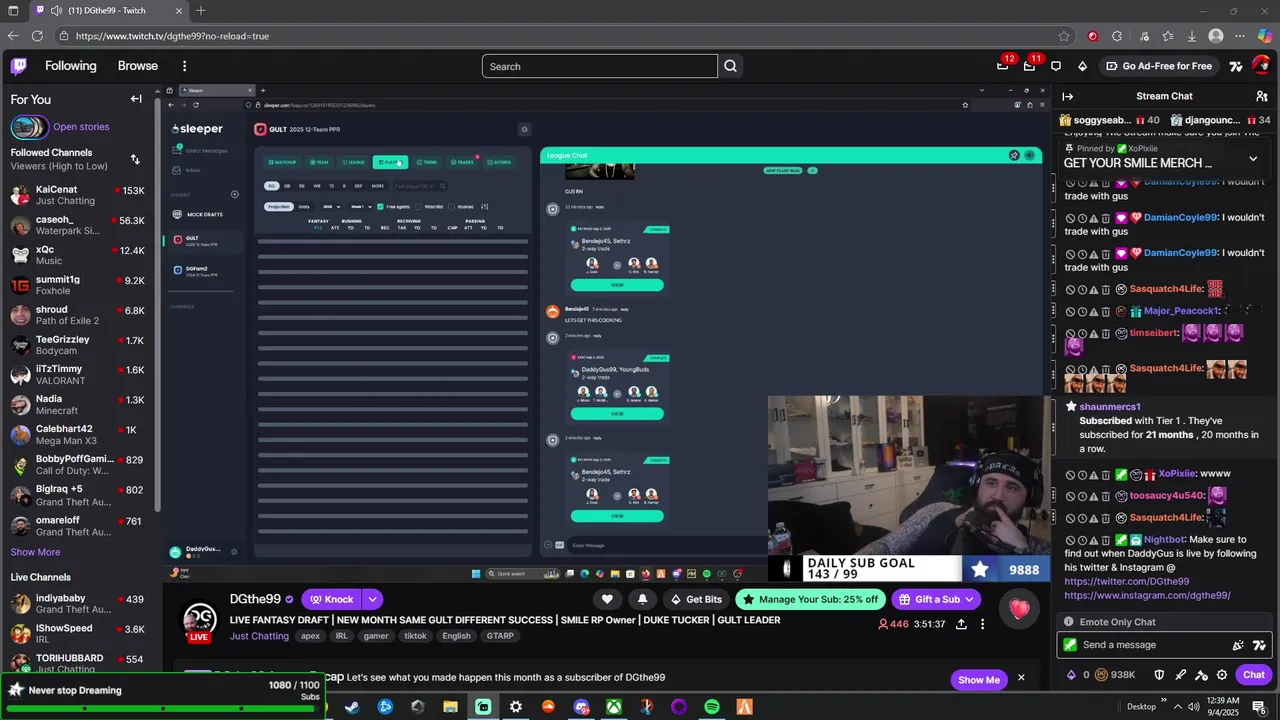Open taskbar File Explorer folder

click(x=450, y=707)
